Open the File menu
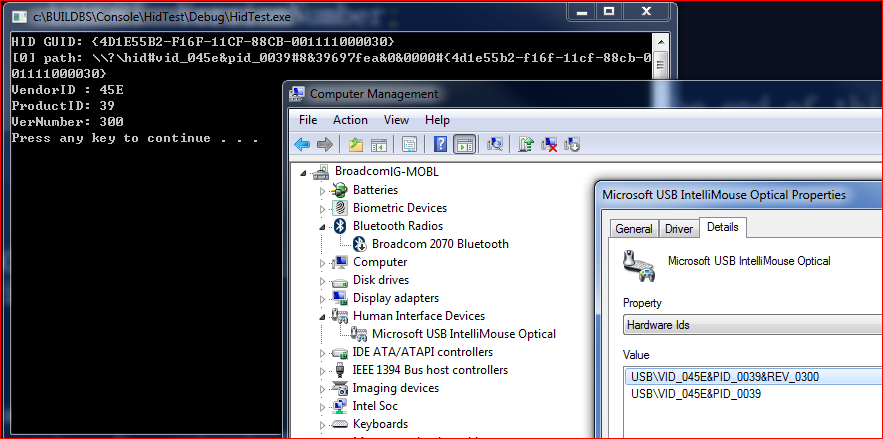 point(308,120)
